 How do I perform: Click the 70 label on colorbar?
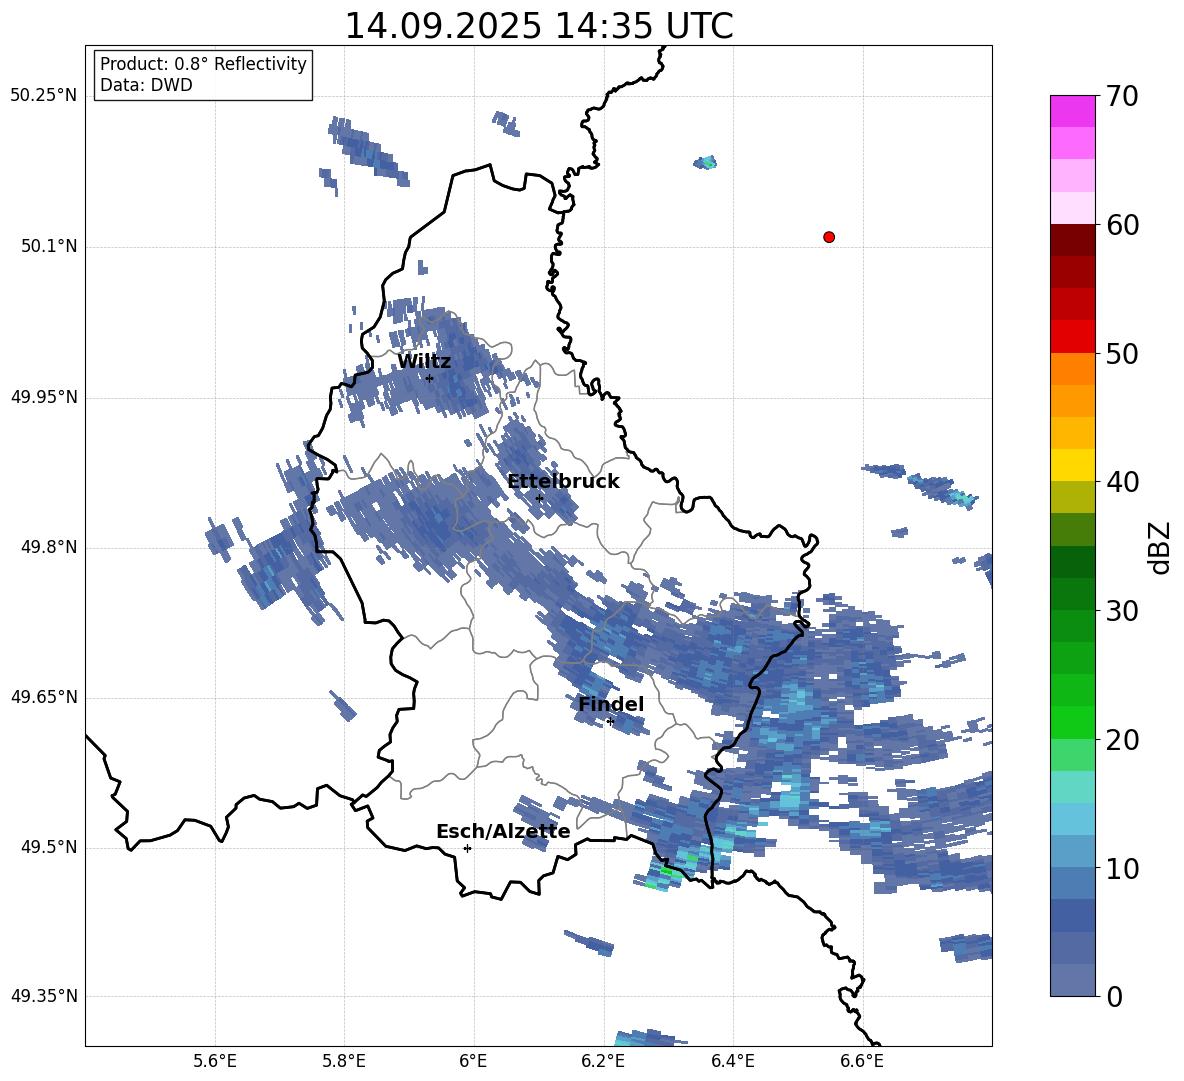point(1123,97)
